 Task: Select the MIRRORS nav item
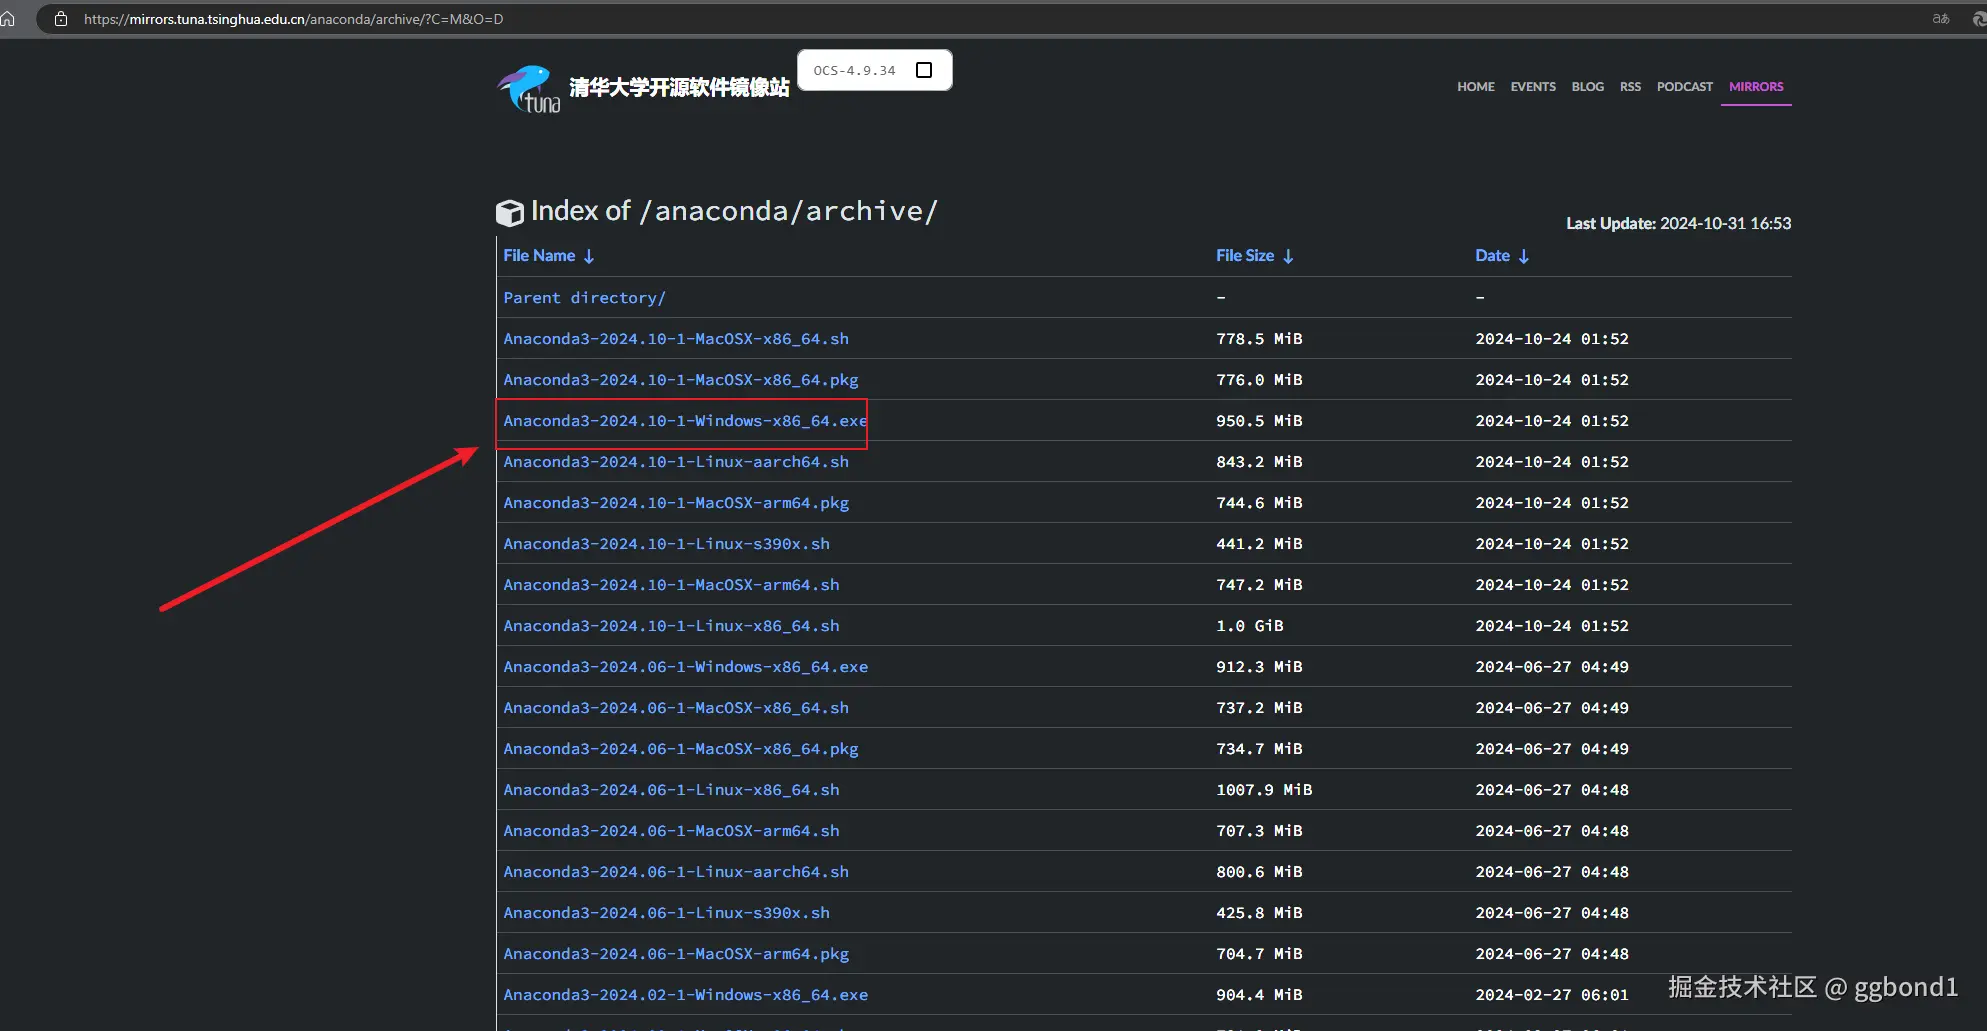pos(1756,87)
